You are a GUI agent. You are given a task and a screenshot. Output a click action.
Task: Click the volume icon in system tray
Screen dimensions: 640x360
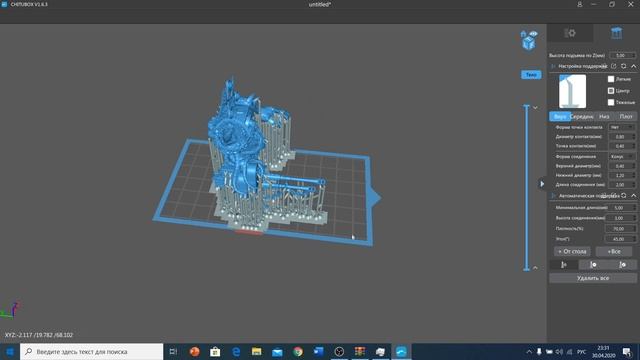(x=559, y=351)
